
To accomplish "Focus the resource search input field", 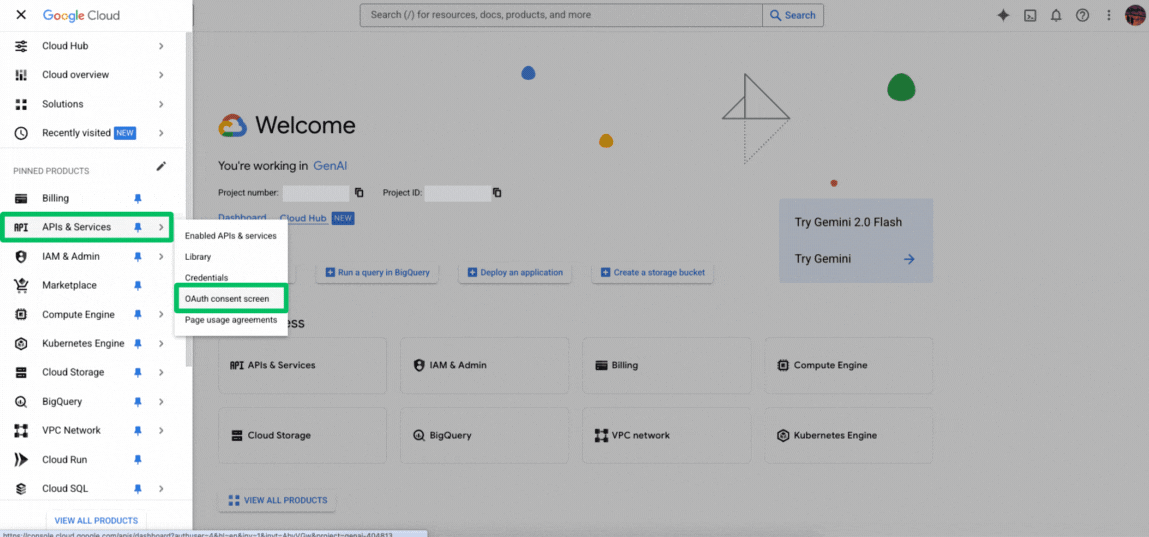I will (x=560, y=15).
